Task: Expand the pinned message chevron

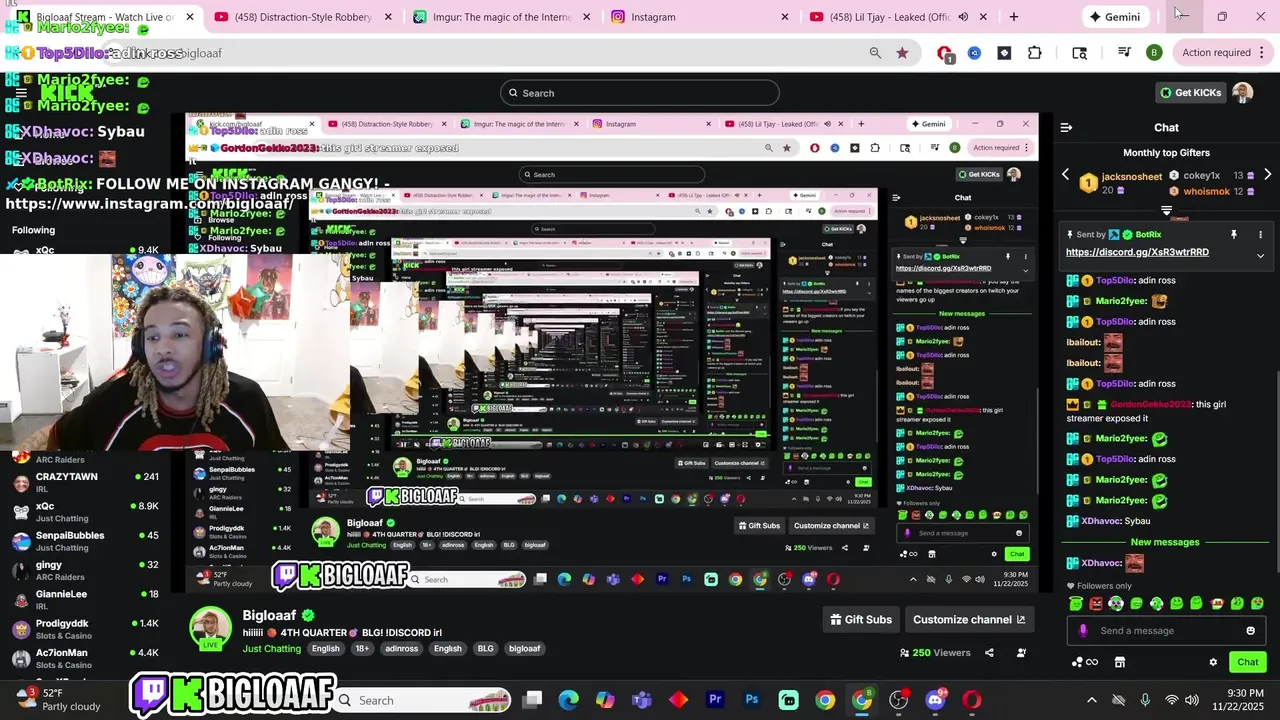Action: (x=1260, y=256)
